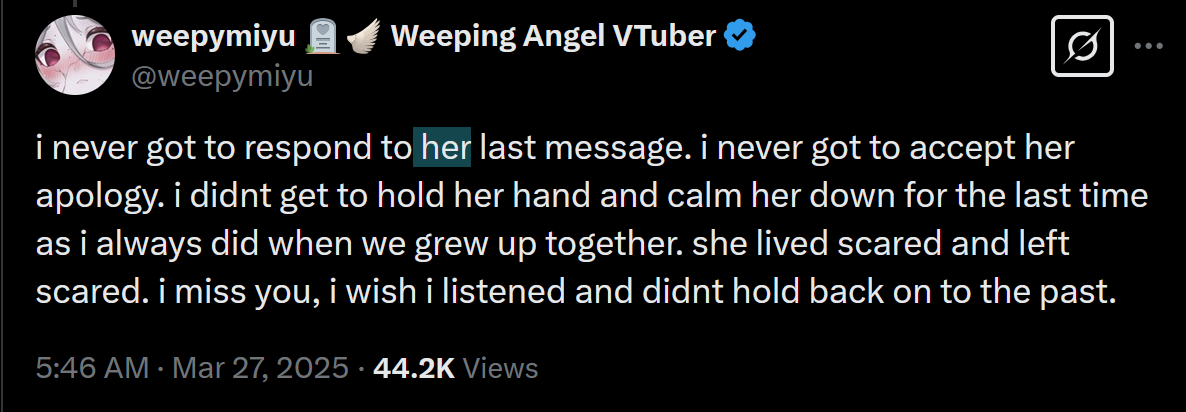Click the 44.2K view count number

click(414, 368)
